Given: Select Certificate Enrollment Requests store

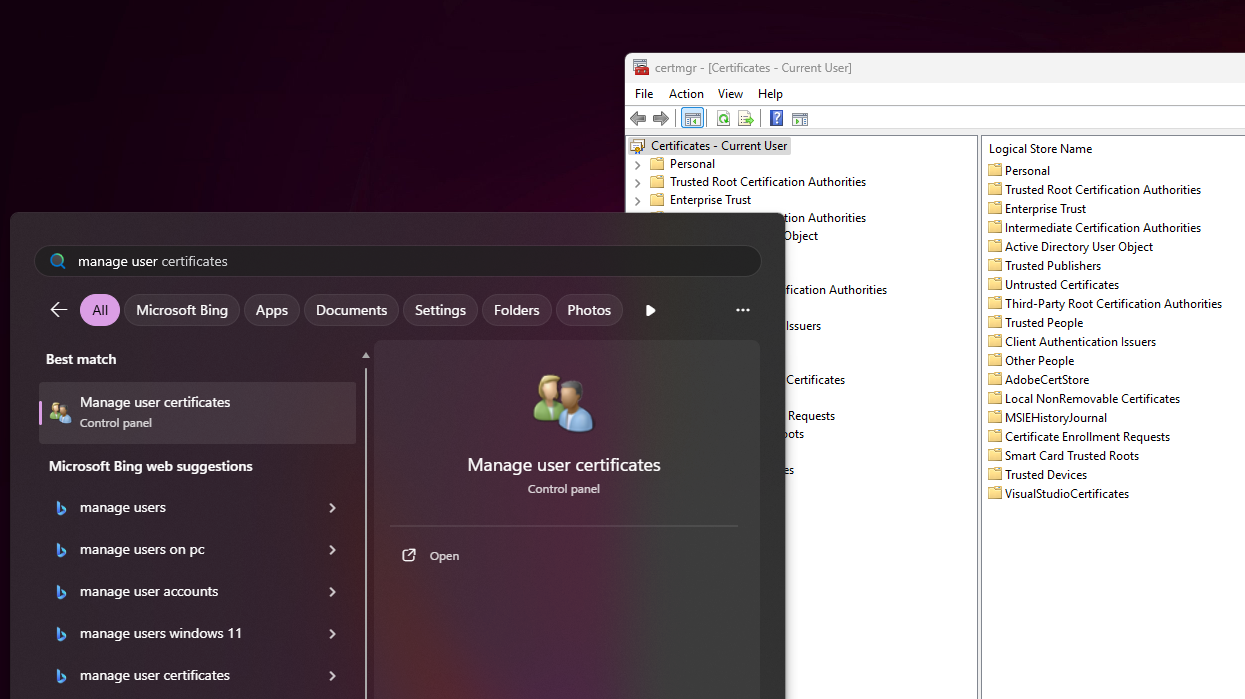Looking at the screenshot, I should tap(1087, 437).
